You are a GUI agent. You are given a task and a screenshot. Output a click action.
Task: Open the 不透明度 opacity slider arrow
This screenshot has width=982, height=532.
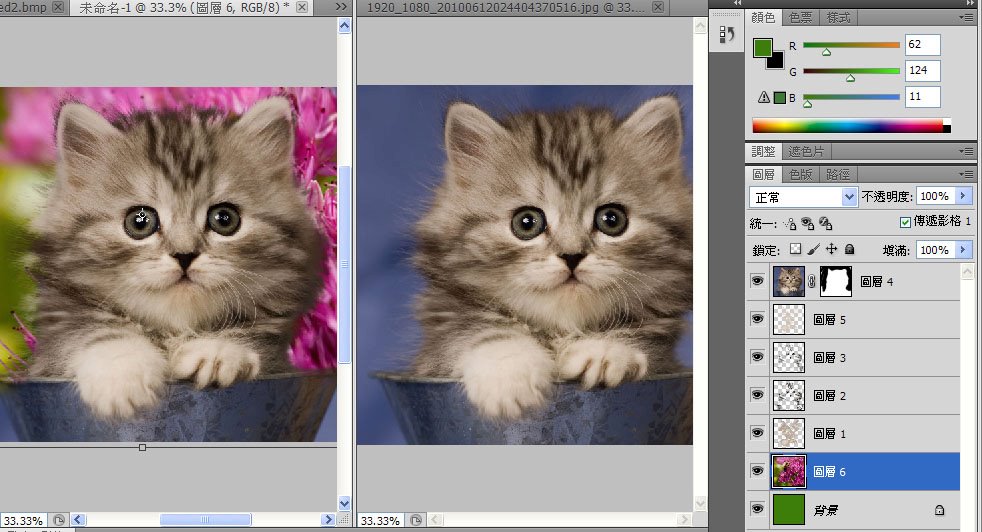point(964,196)
